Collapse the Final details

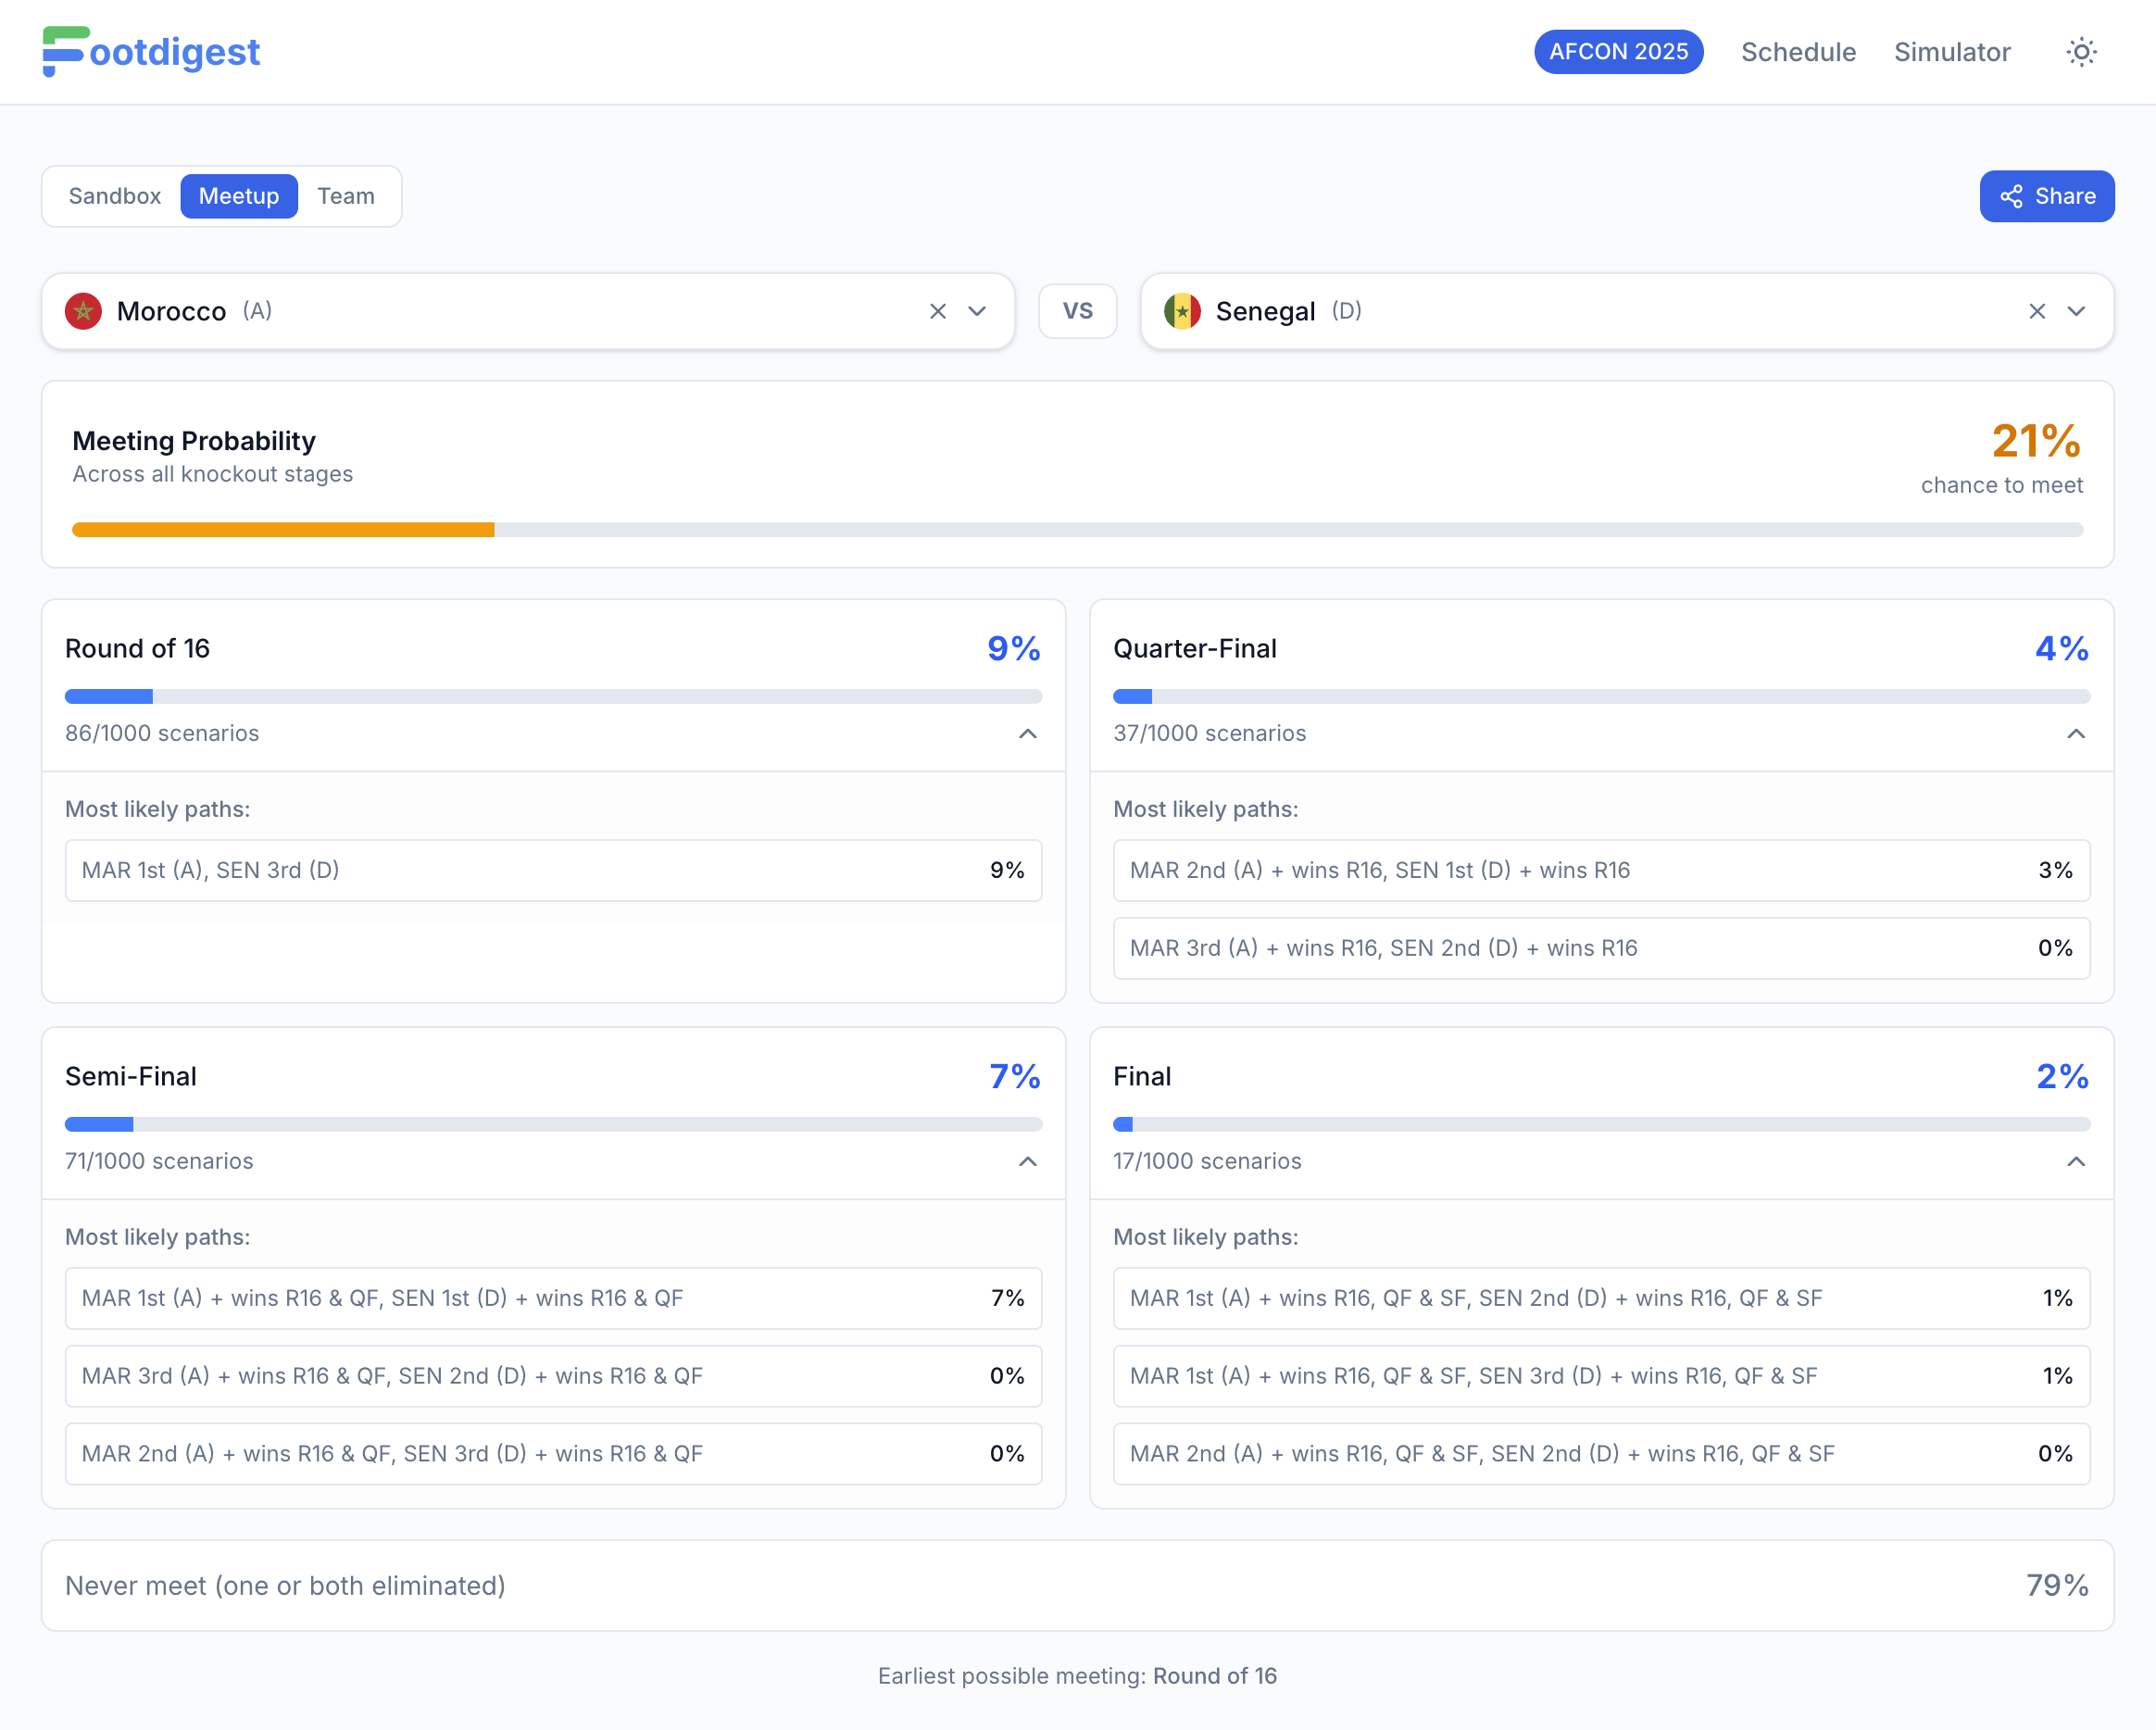coord(2077,1162)
